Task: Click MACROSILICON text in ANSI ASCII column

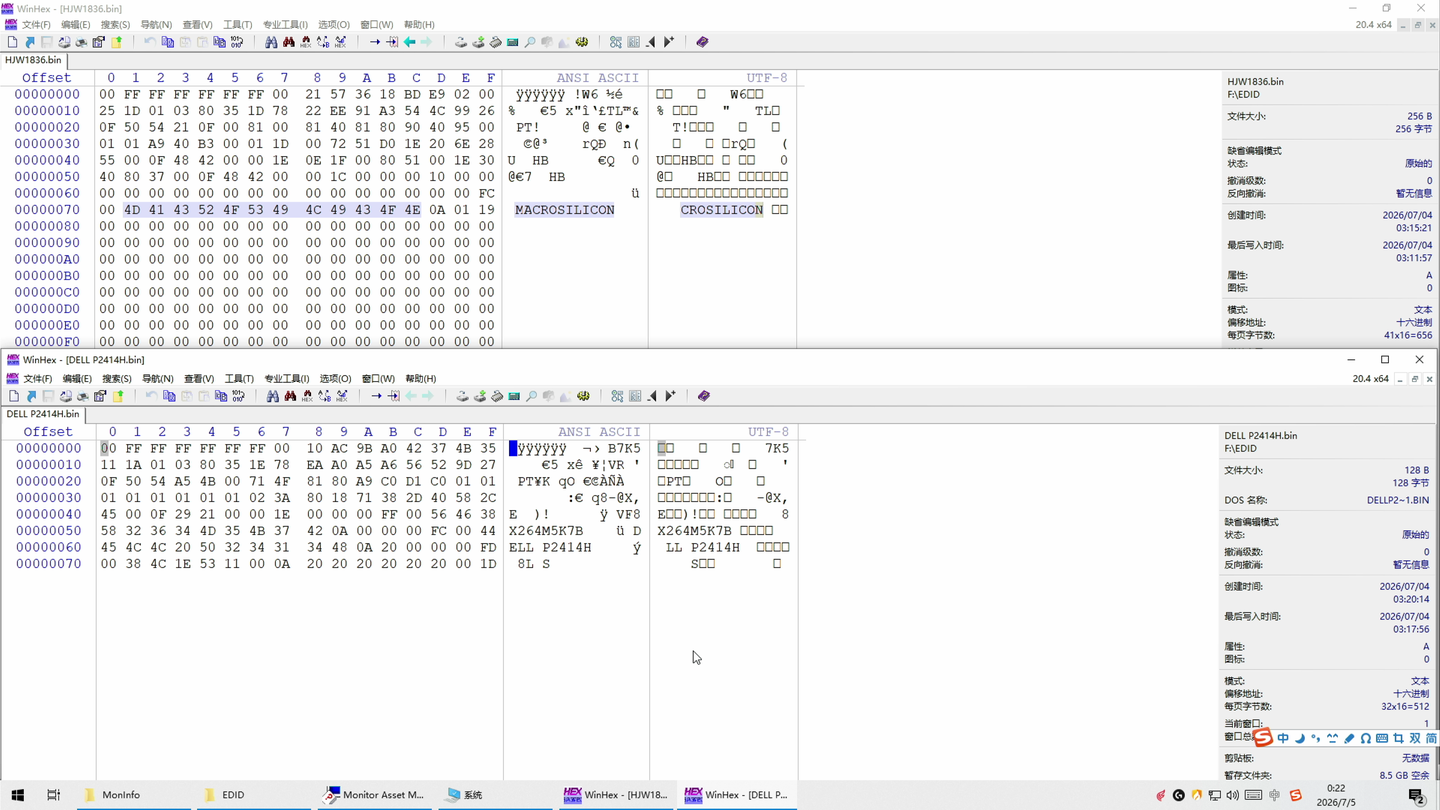Action: click(565, 210)
